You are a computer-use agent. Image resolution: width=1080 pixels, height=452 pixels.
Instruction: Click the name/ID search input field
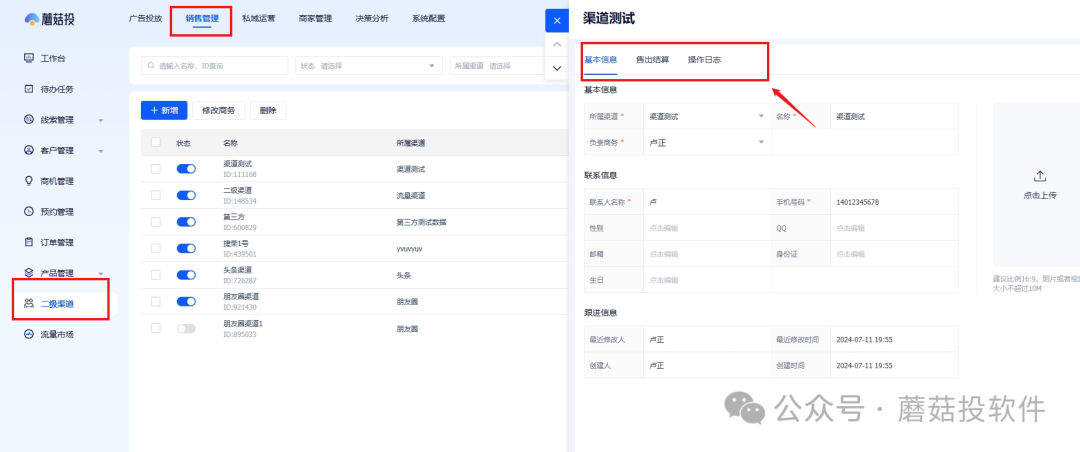214,65
